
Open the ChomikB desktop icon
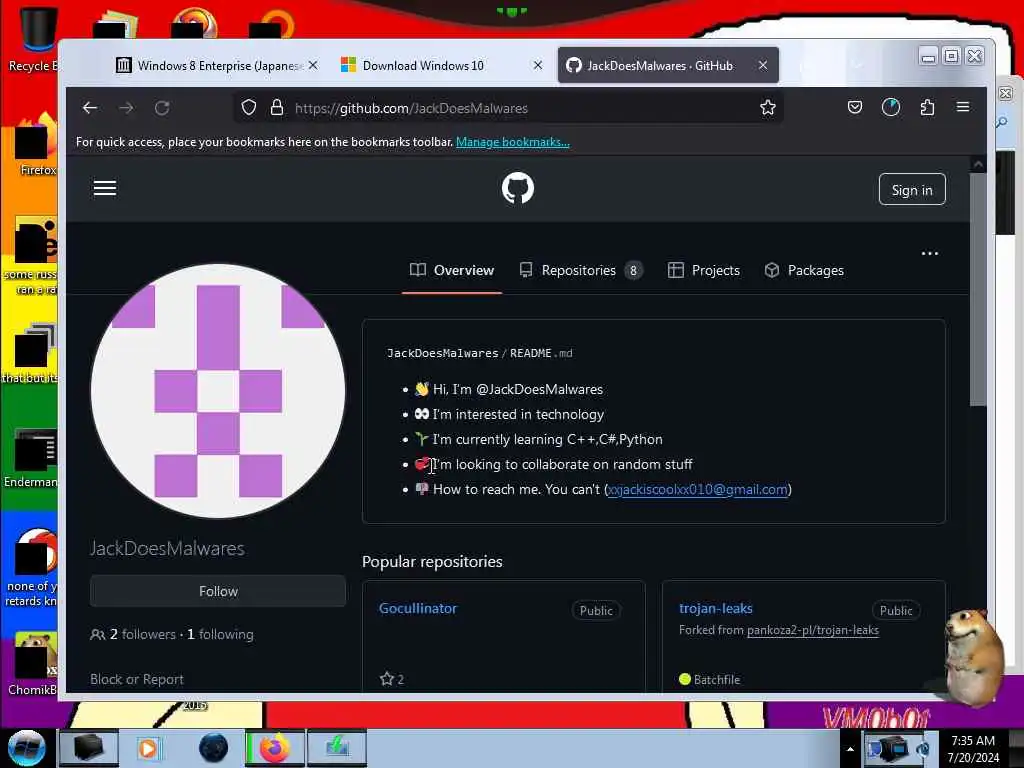pos(33,663)
